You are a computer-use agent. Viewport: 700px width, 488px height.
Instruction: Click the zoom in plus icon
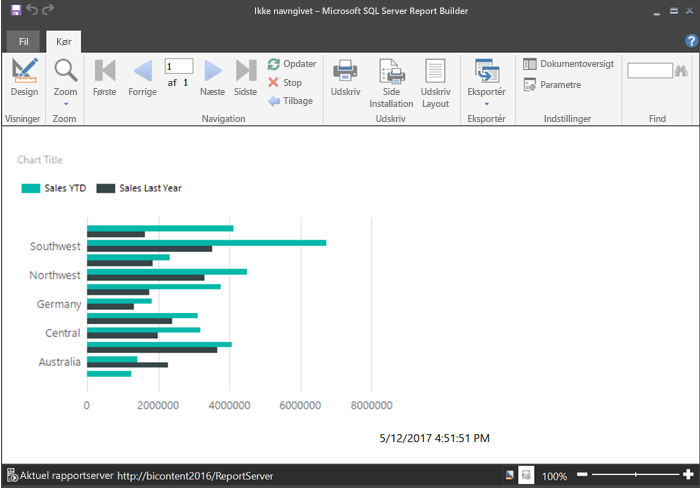tap(688, 474)
